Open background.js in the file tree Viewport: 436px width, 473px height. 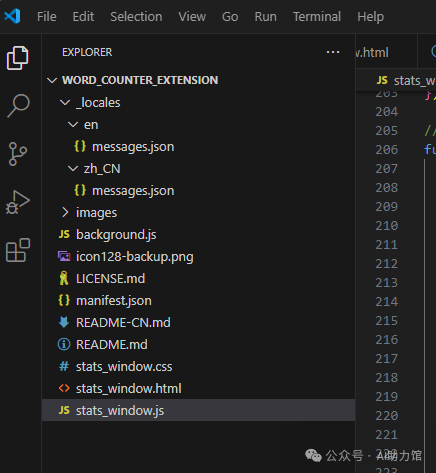pos(116,234)
